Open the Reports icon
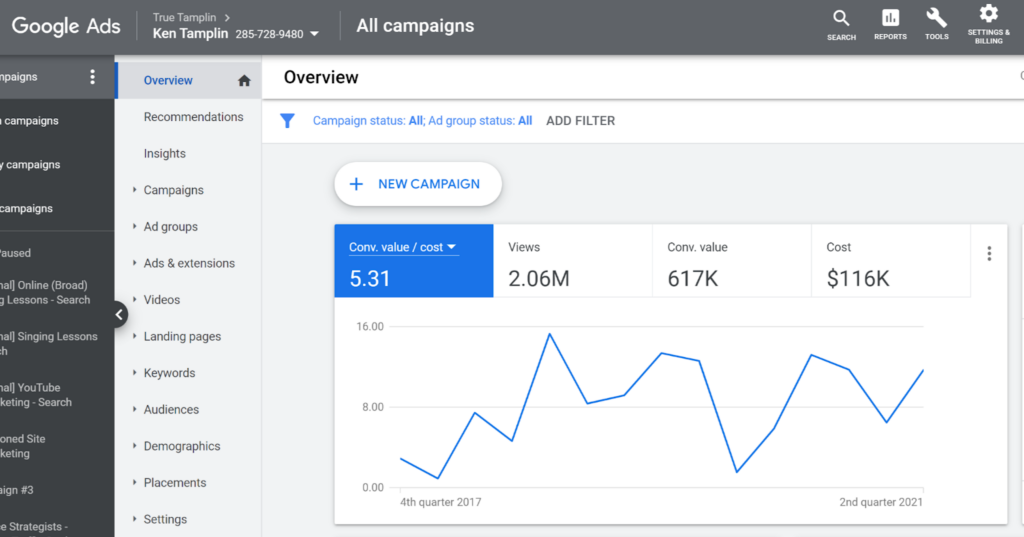 (890, 25)
